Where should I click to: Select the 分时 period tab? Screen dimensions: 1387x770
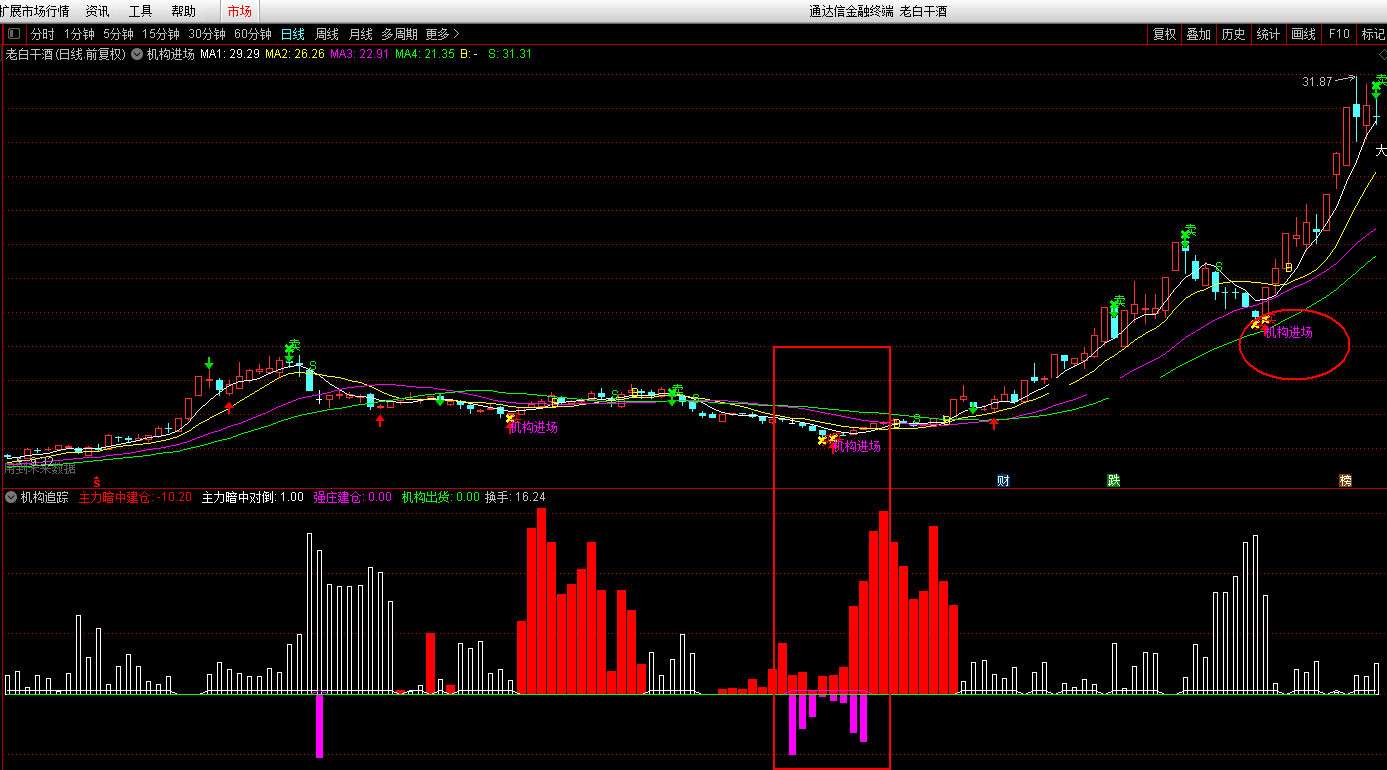point(43,34)
